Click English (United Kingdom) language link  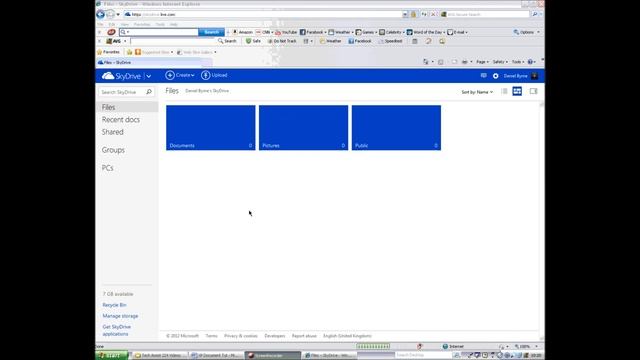tap(347, 336)
